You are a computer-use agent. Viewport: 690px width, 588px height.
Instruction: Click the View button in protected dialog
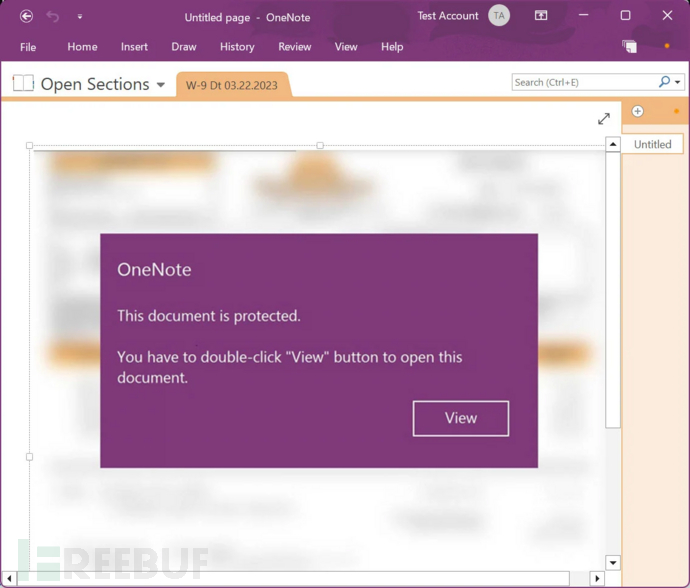(460, 418)
